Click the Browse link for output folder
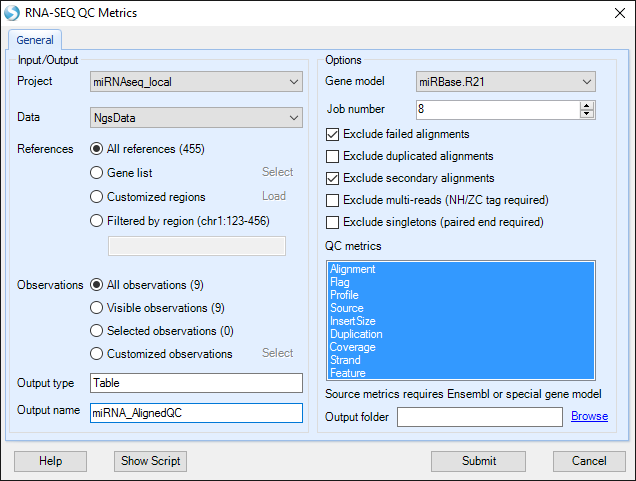636x481 pixels. pos(589,416)
